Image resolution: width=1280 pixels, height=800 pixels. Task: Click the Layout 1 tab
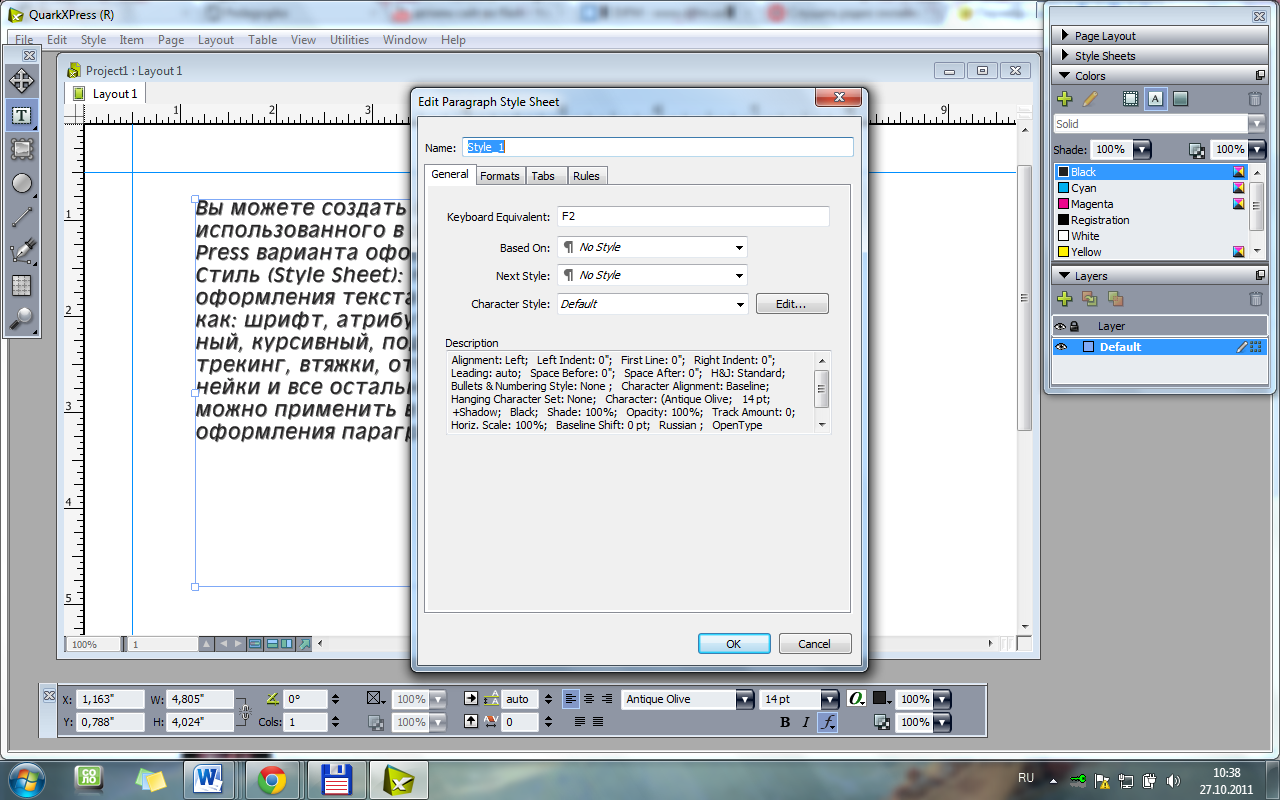point(107,93)
